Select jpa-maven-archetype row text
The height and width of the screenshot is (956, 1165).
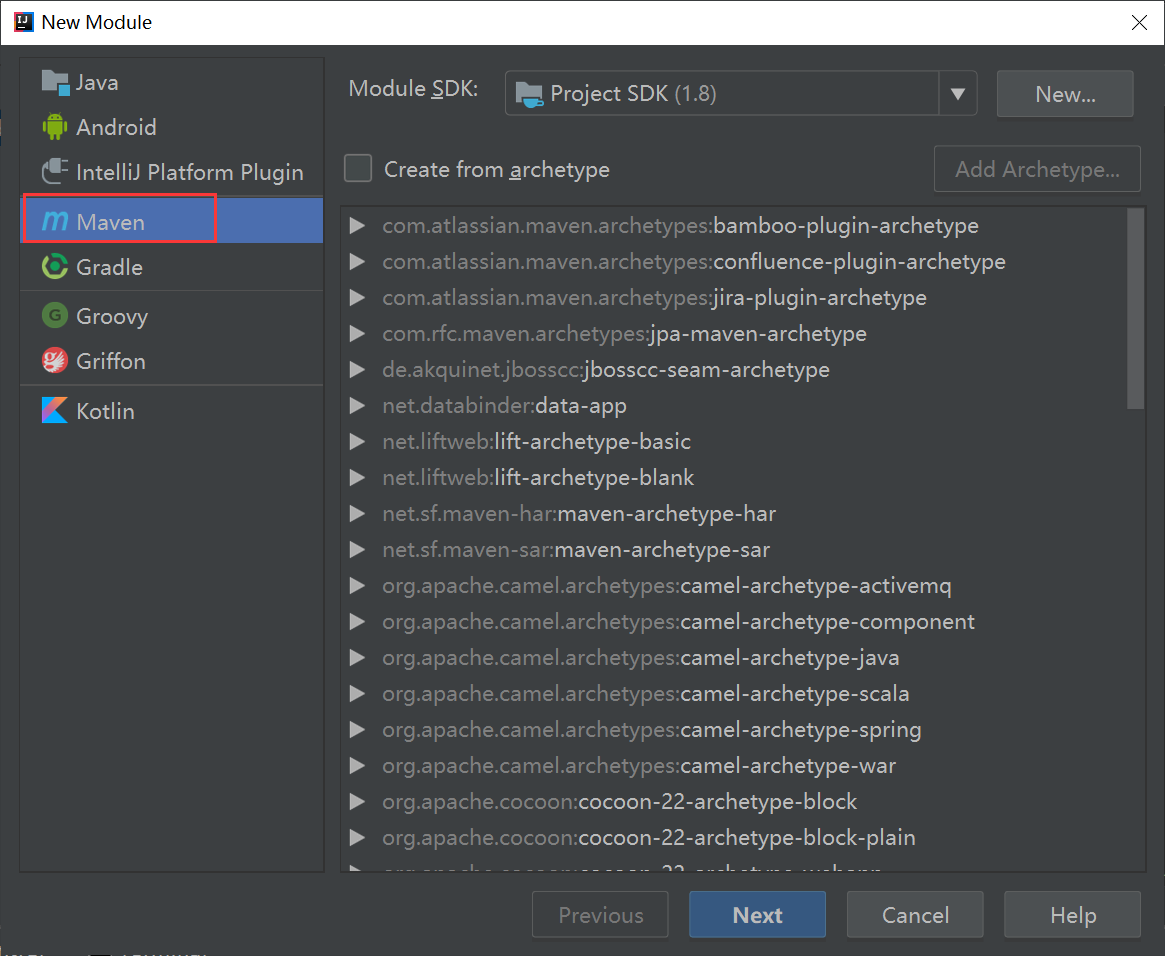624,334
